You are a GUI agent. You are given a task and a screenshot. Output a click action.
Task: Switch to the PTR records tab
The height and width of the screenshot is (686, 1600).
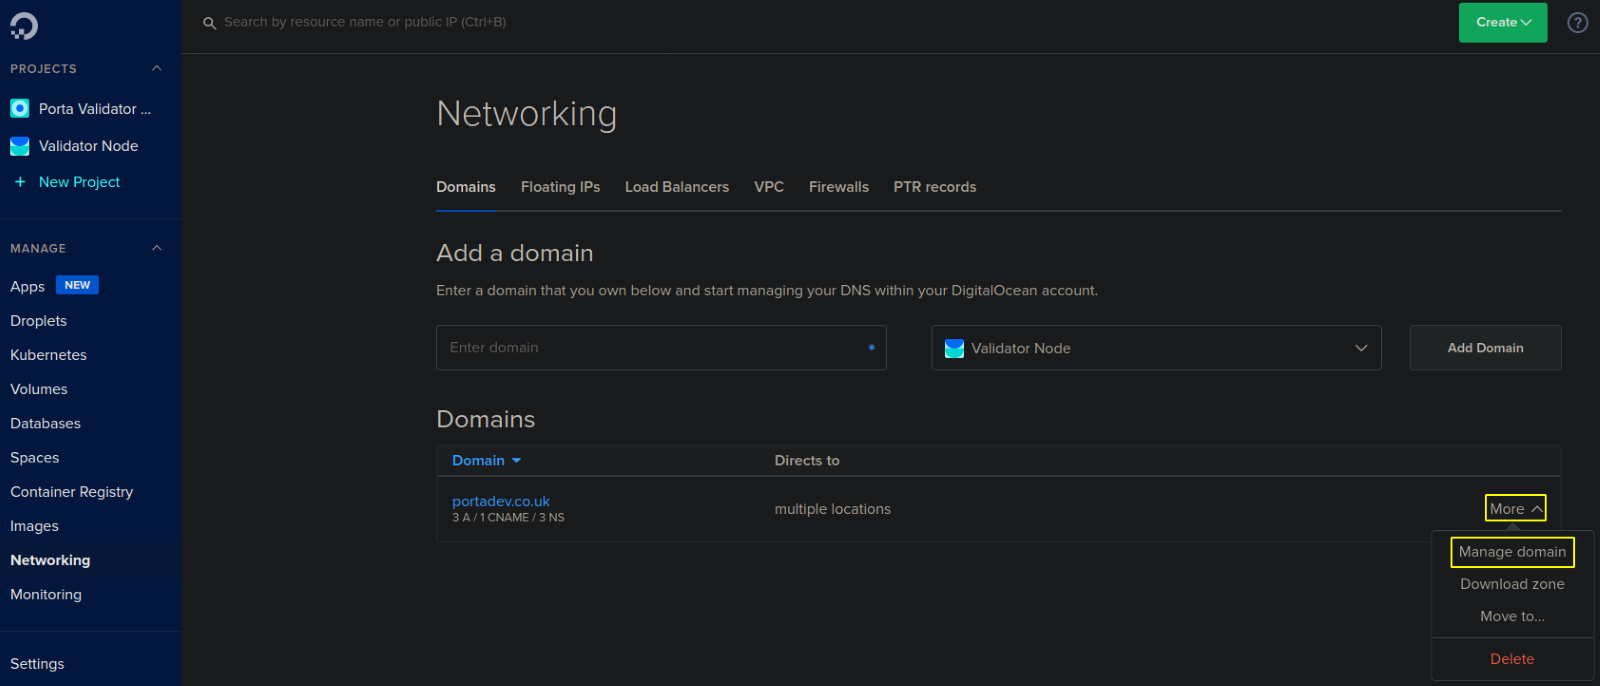[935, 187]
